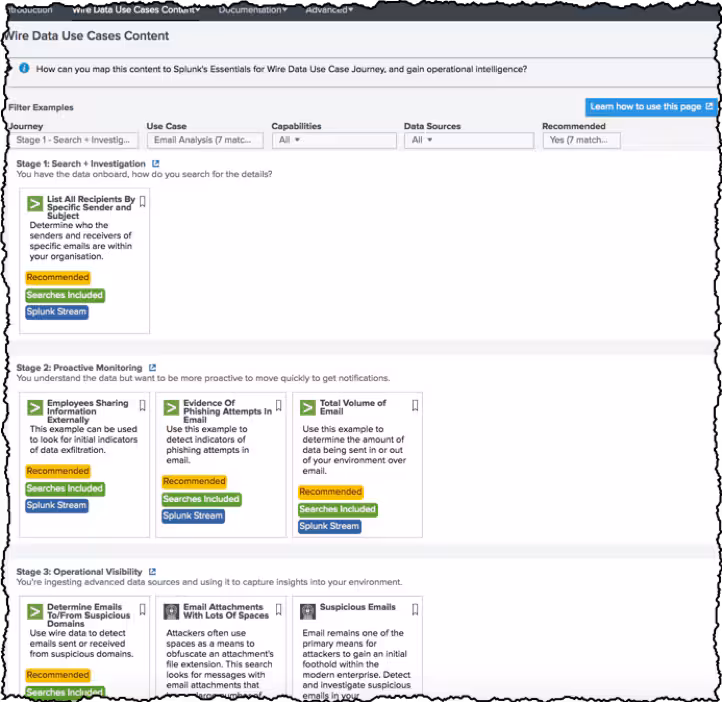The height and width of the screenshot is (702, 722).
Task: Open Stage 3 Operational Visibility external link icon
Action: click(x=152, y=572)
